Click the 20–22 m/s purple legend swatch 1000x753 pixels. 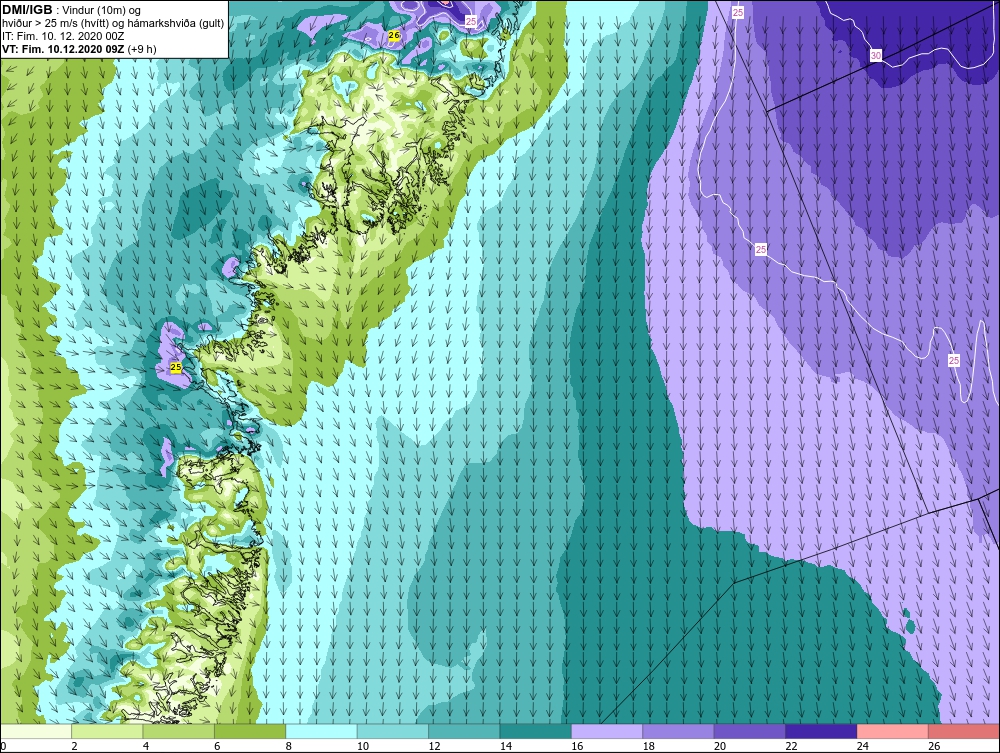pyautogui.click(x=750, y=731)
